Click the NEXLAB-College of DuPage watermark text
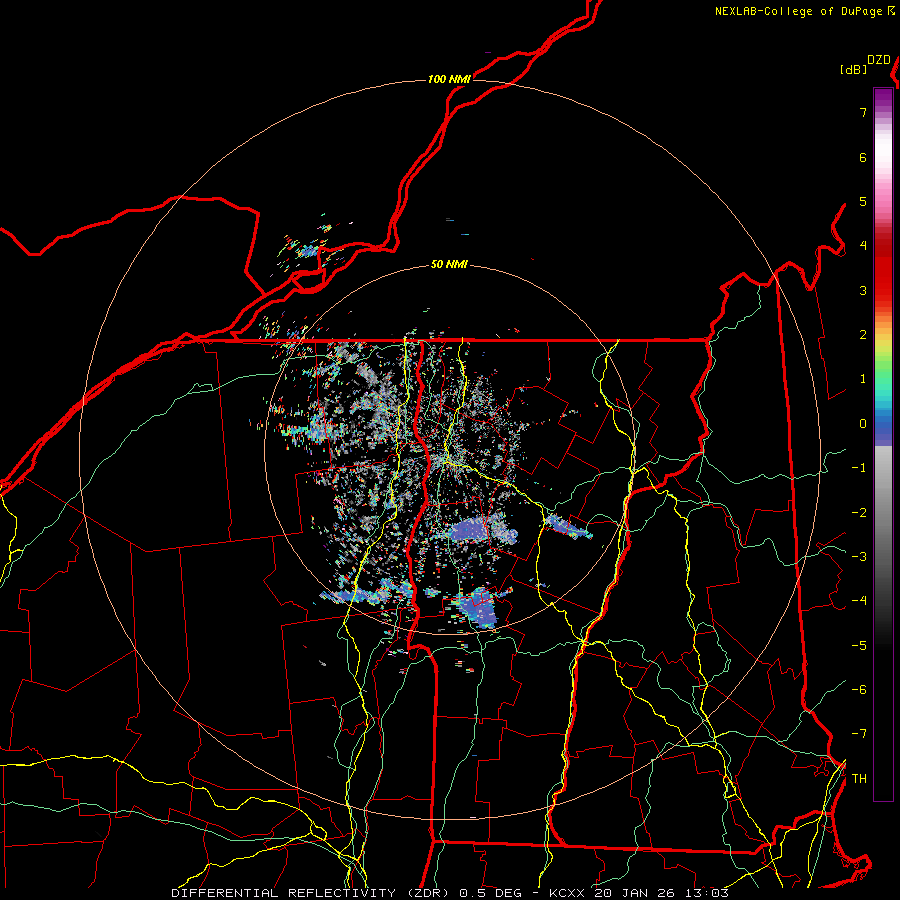Image resolution: width=900 pixels, height=900 pixels. [799, 11]
